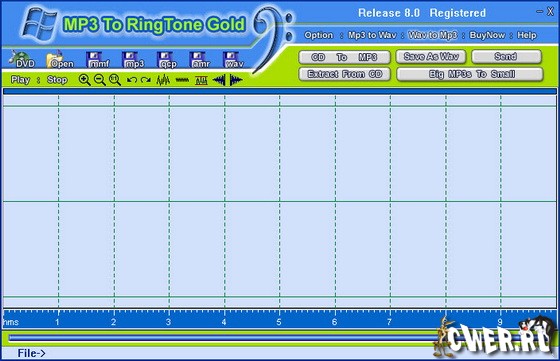This screenshot has height=361, width=560.
Task: Save ringtone as amr format
Action: click(200, 60)
